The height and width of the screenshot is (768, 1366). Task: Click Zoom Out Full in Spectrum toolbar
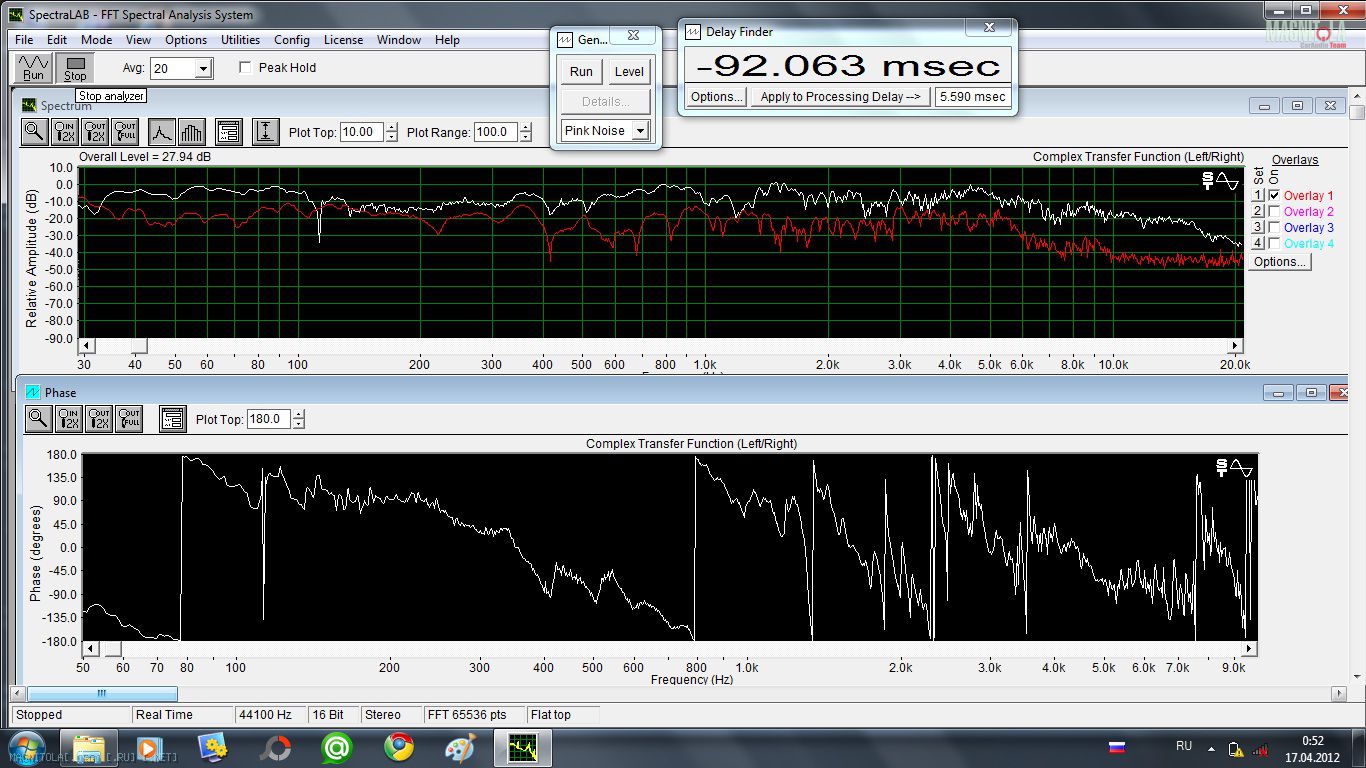[x=125, y=131]
